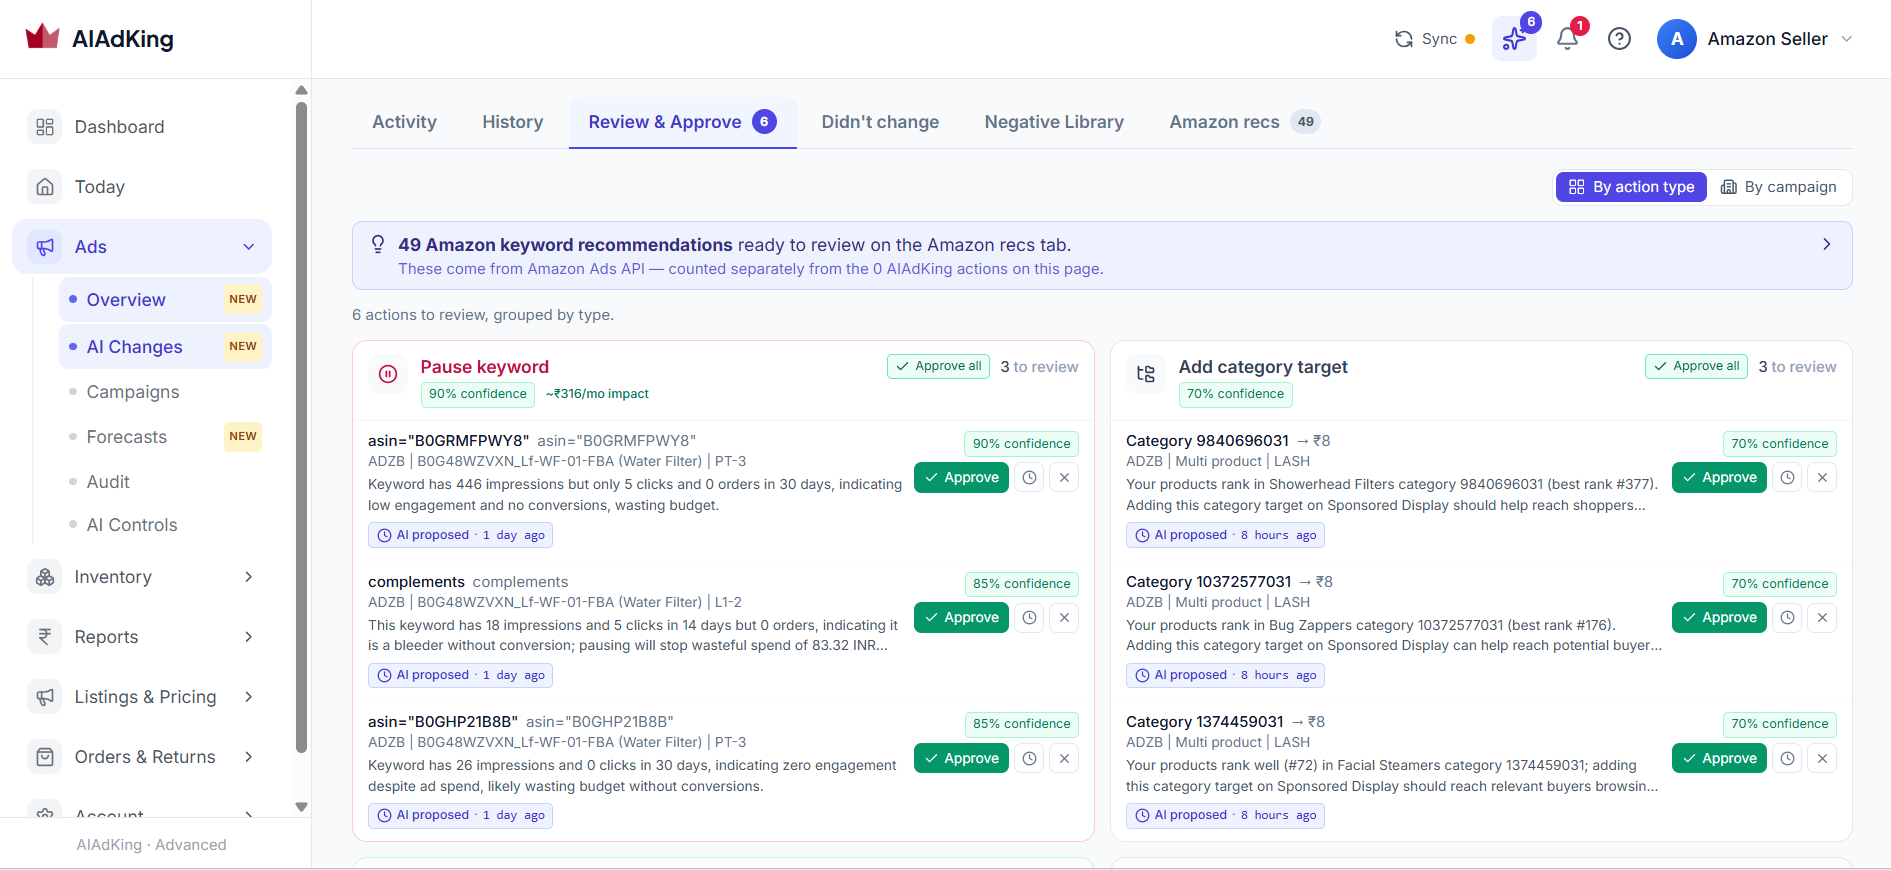Switch grouping to By campaign
The height and width of the screenshot is (870, 1891).
(1778, 187)
